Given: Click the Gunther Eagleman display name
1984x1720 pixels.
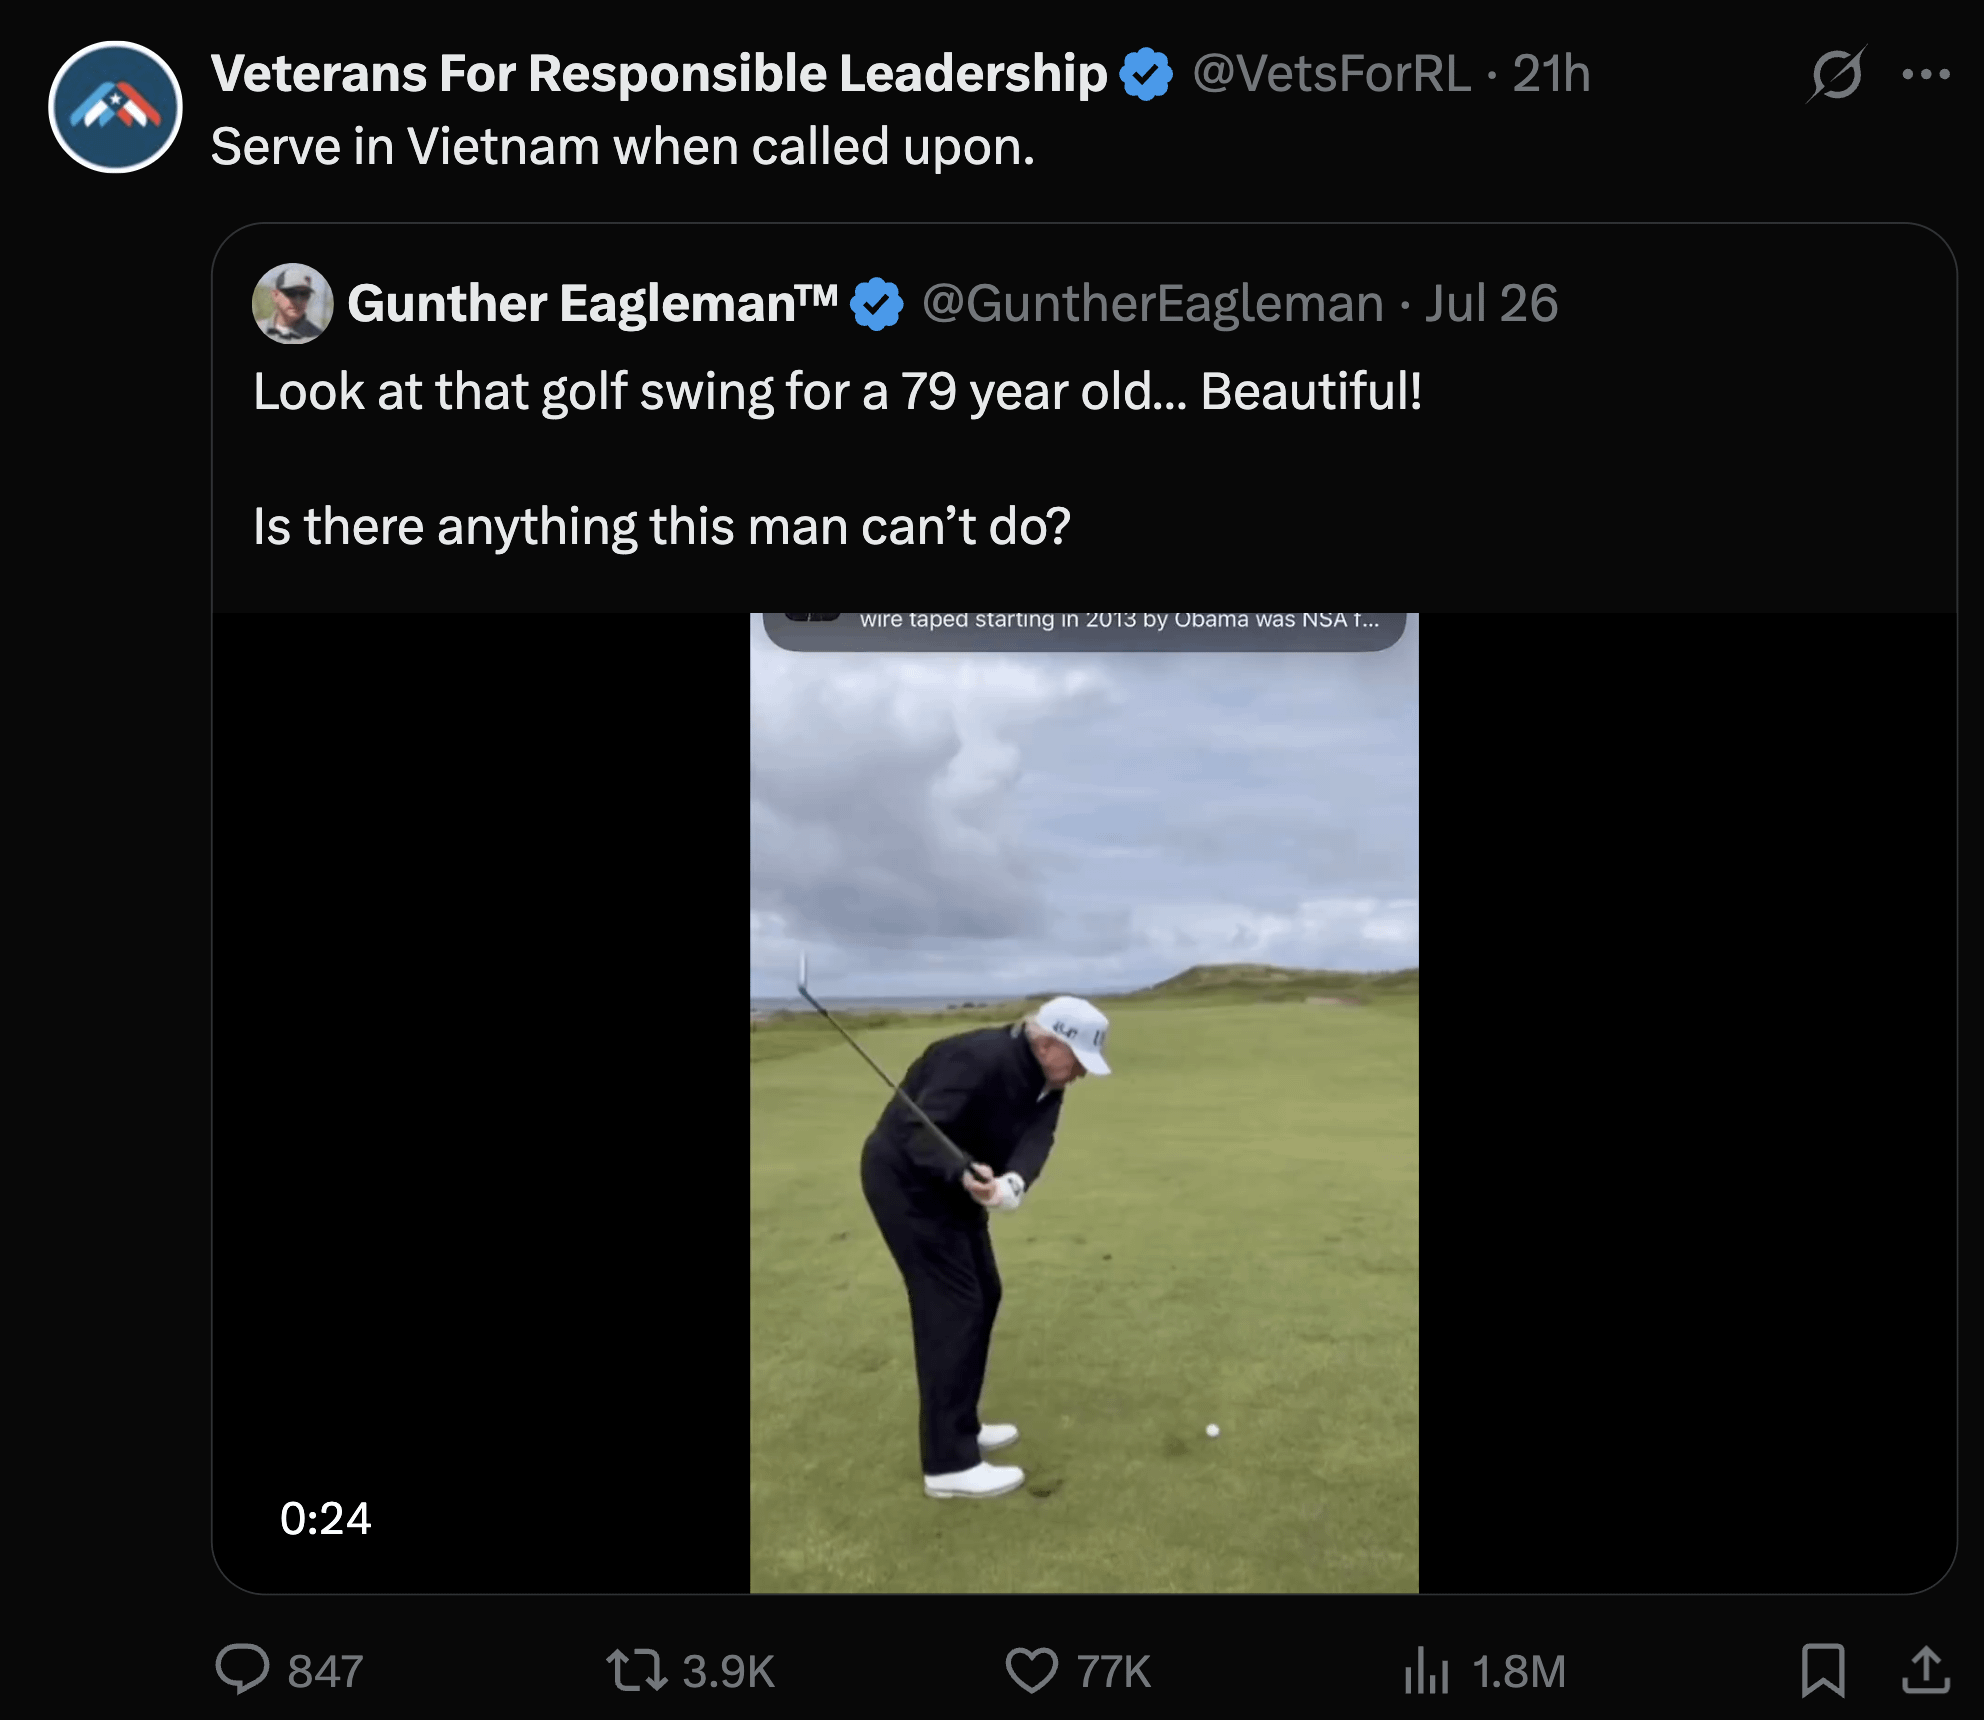Looking at the screenshot, I should point(592,304).
